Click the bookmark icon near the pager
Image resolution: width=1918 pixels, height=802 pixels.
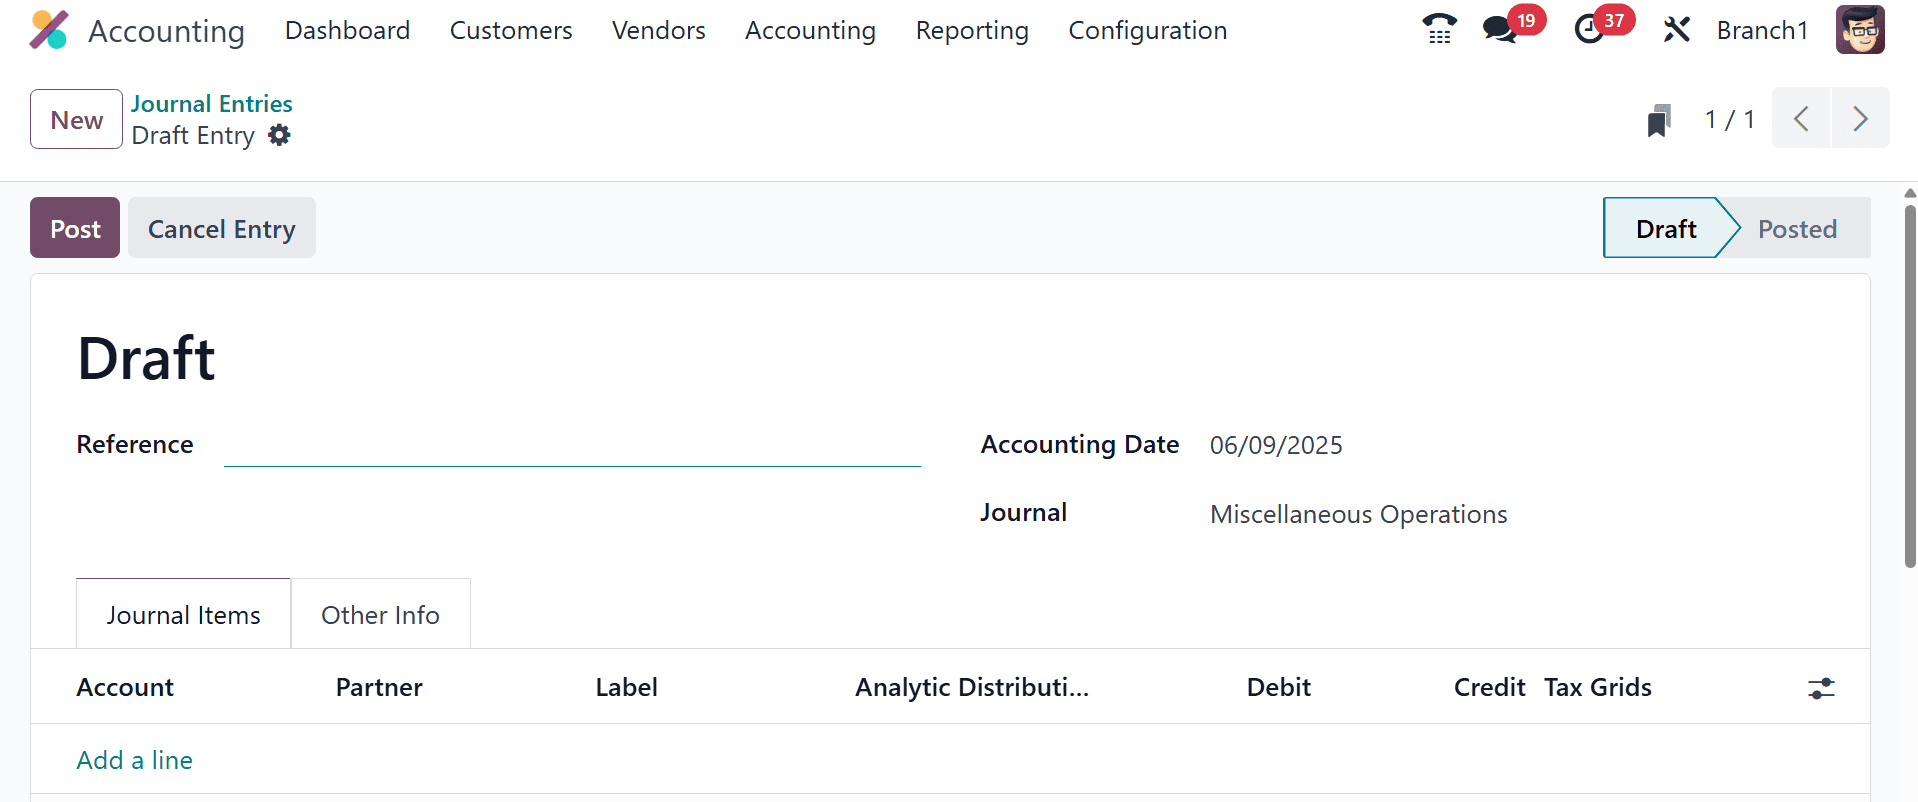(1659, 120)
